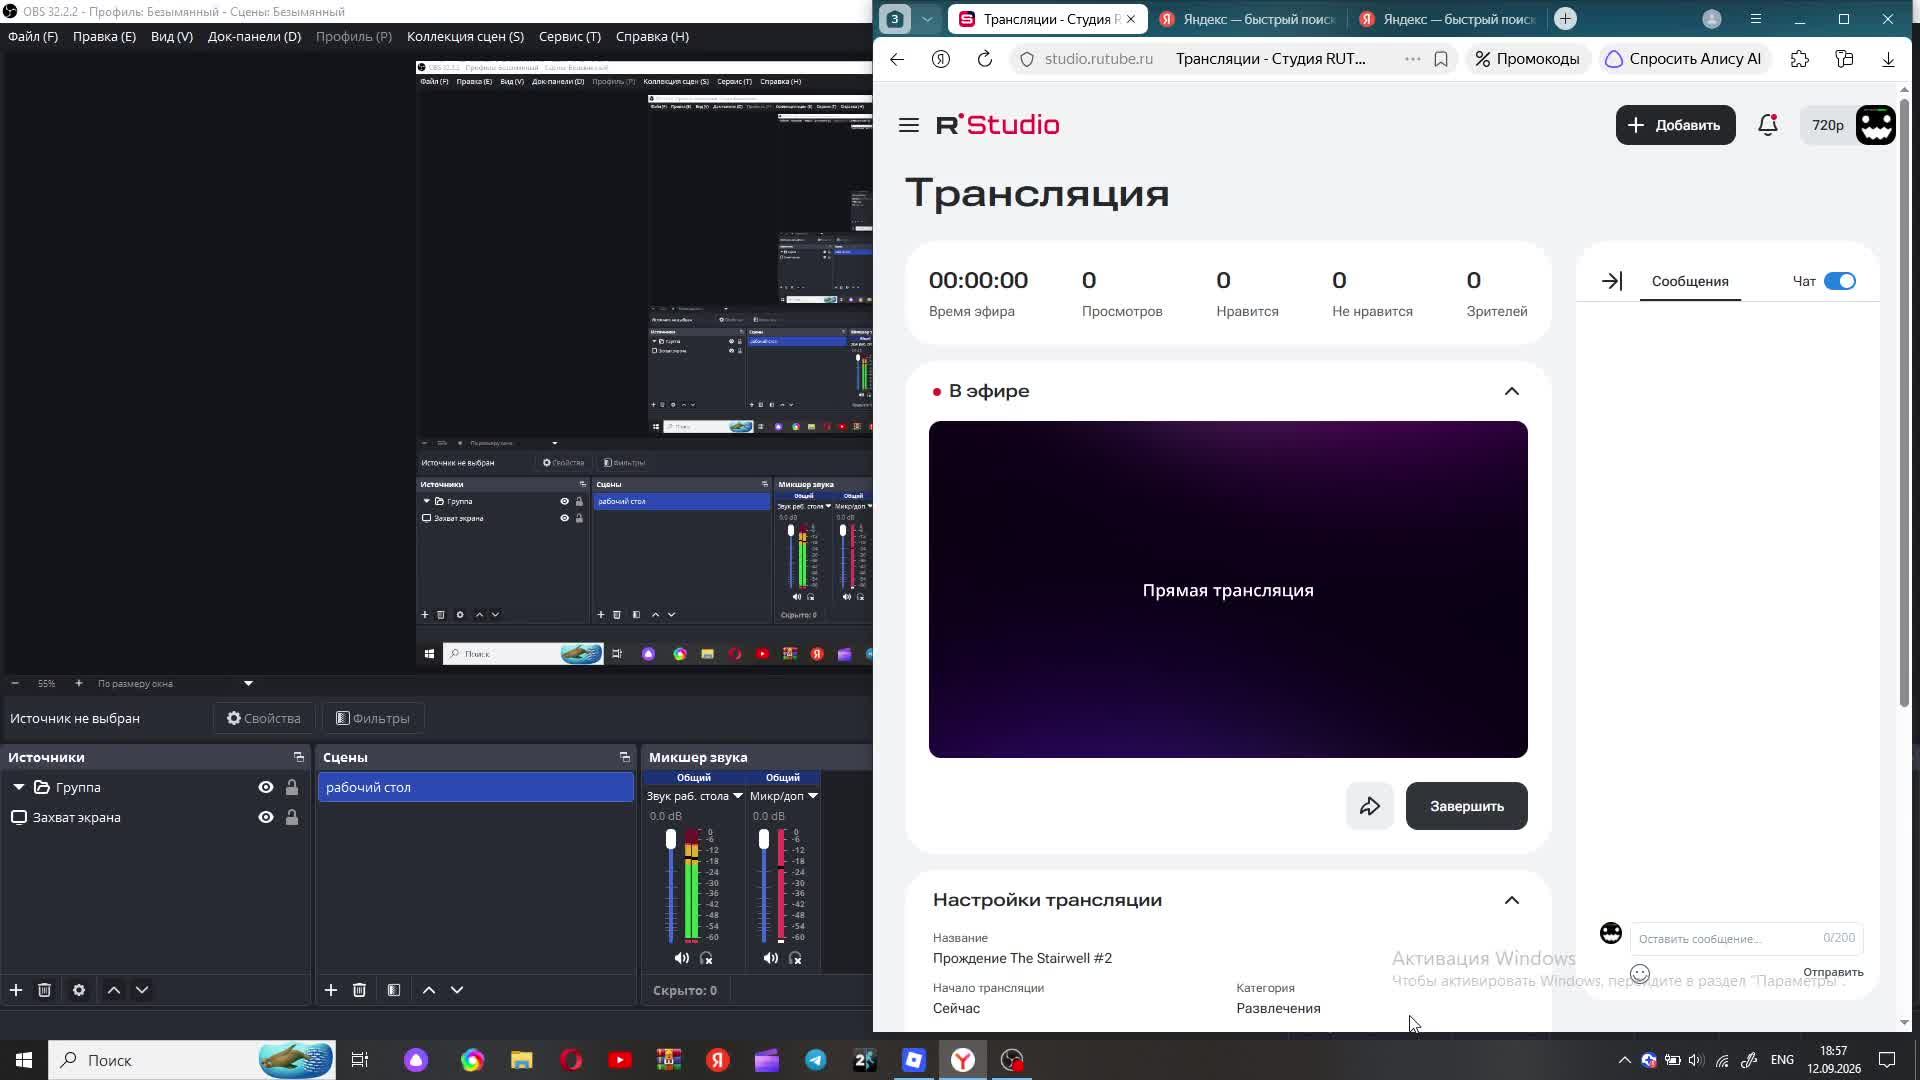Open the channel avatar menu

[1876, 125]
